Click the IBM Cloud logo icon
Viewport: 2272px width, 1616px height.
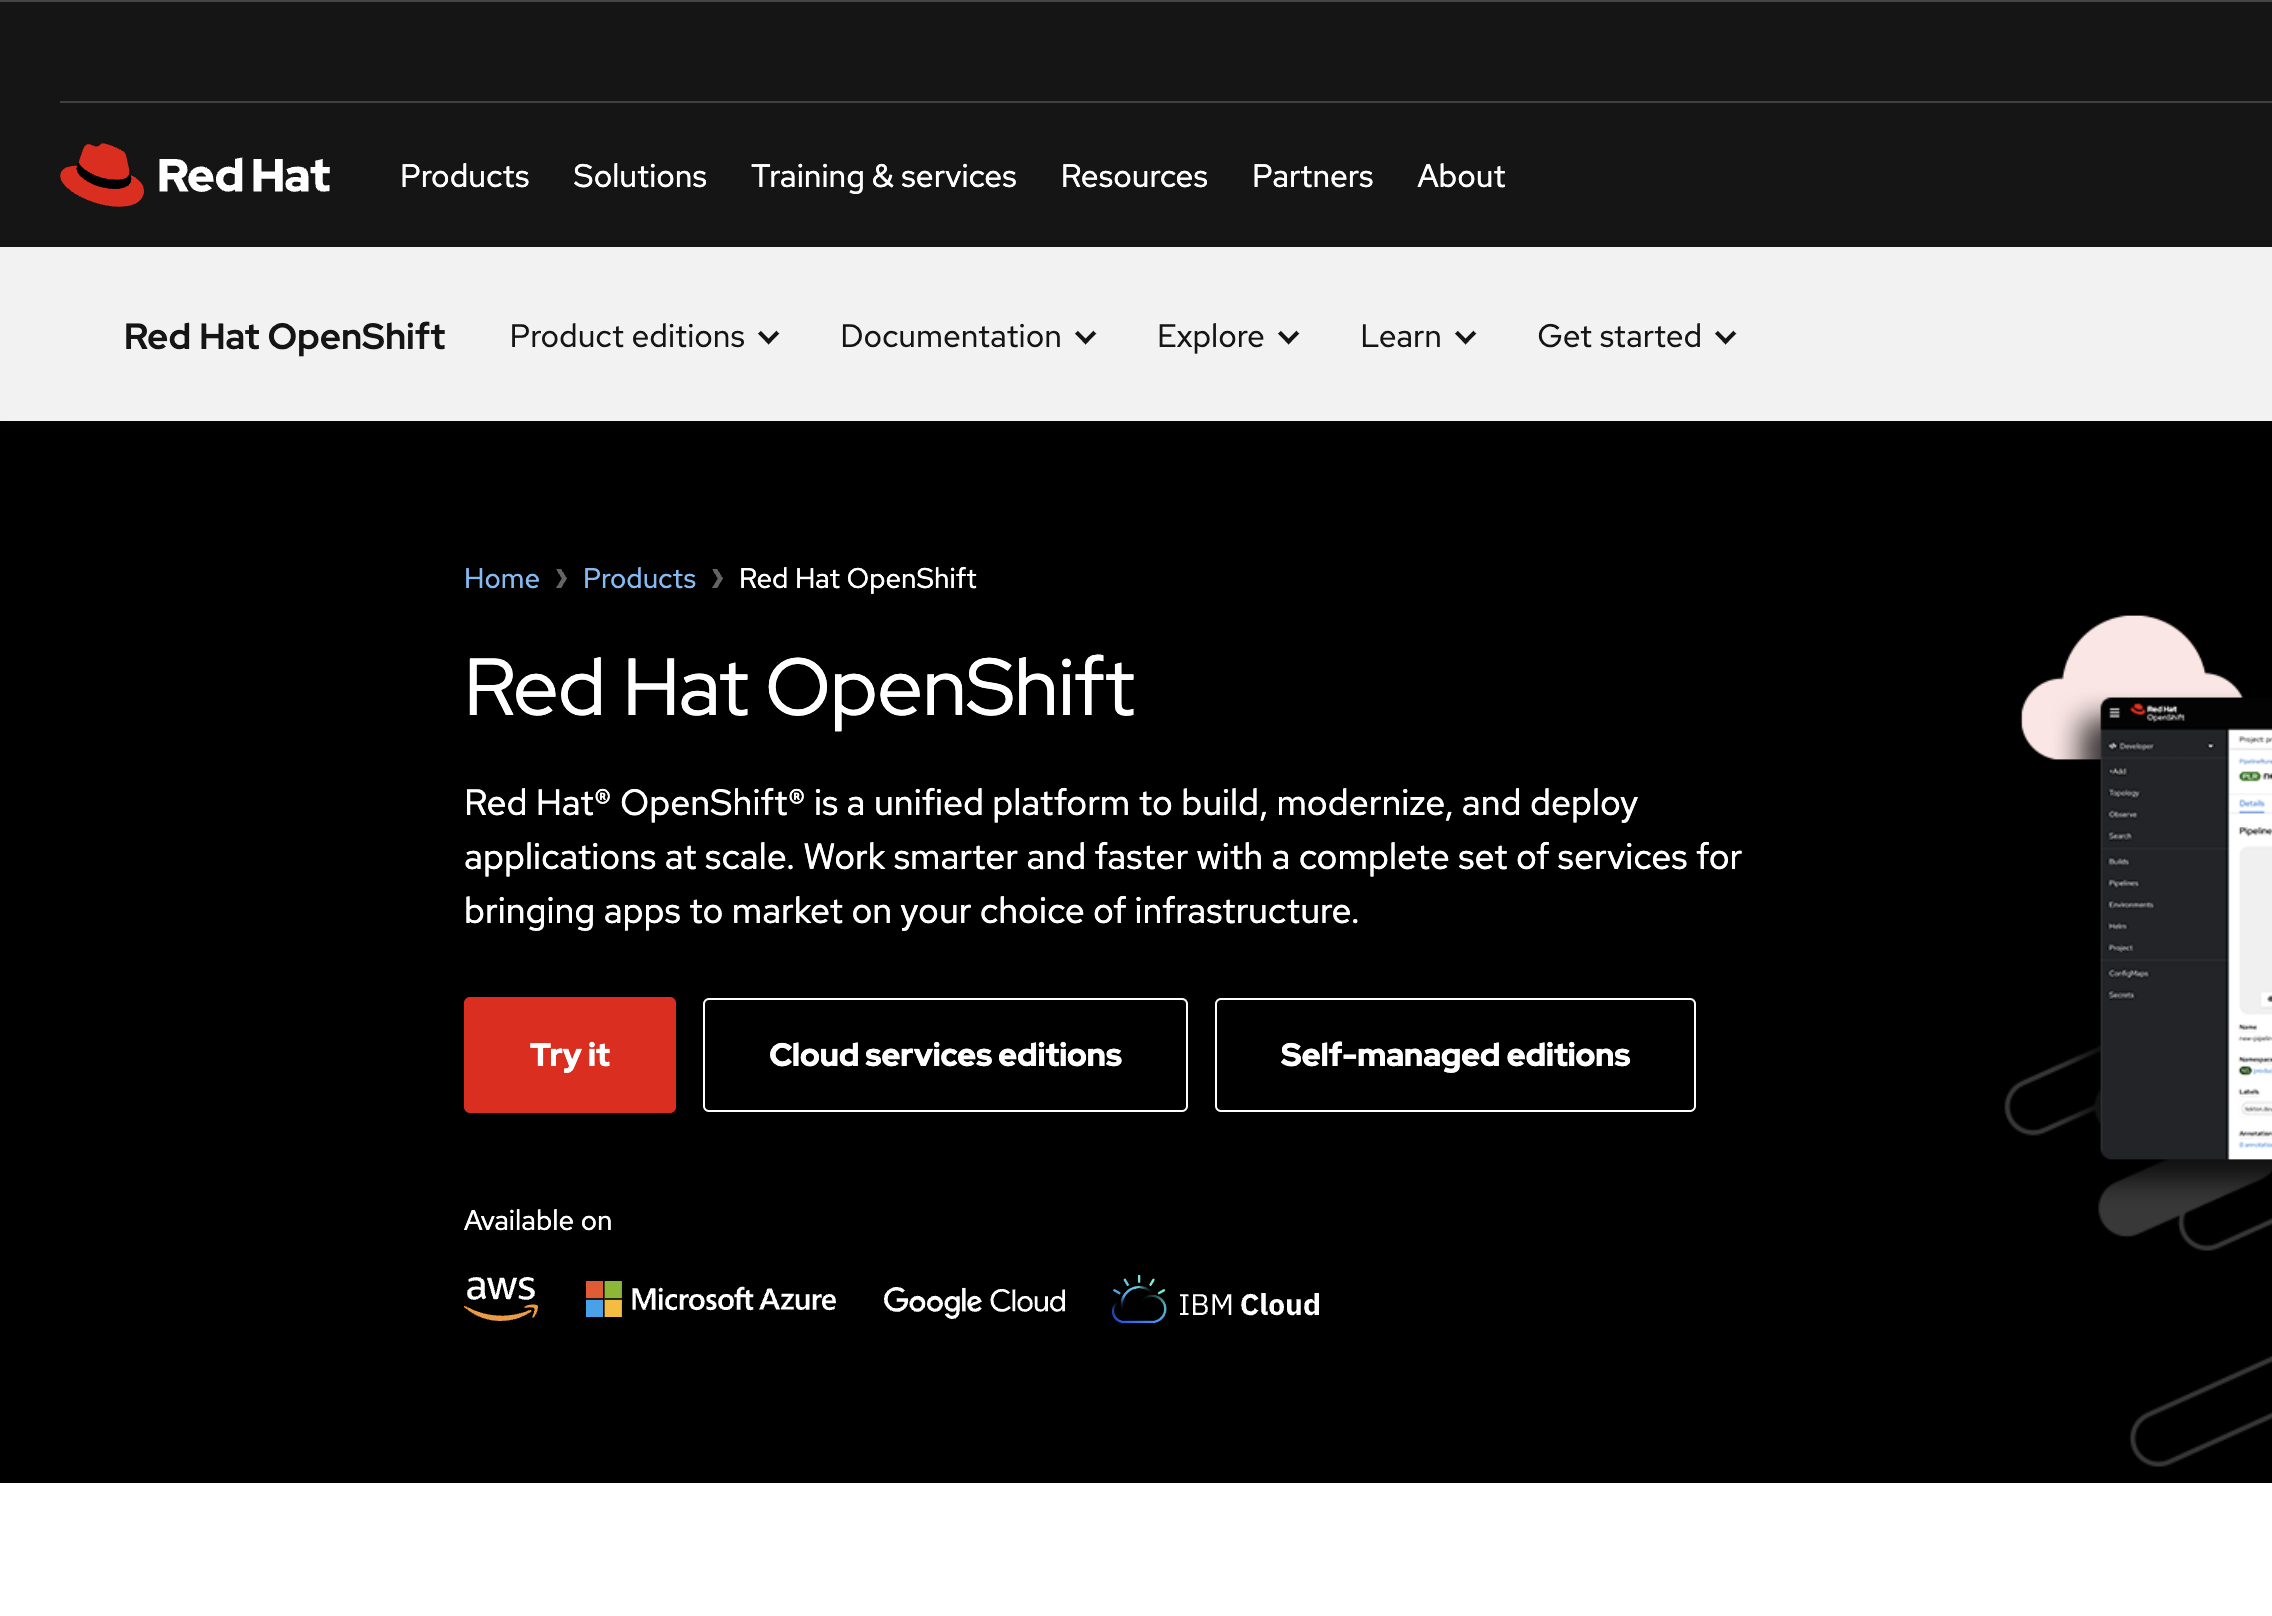[x=1140, y=1301]
